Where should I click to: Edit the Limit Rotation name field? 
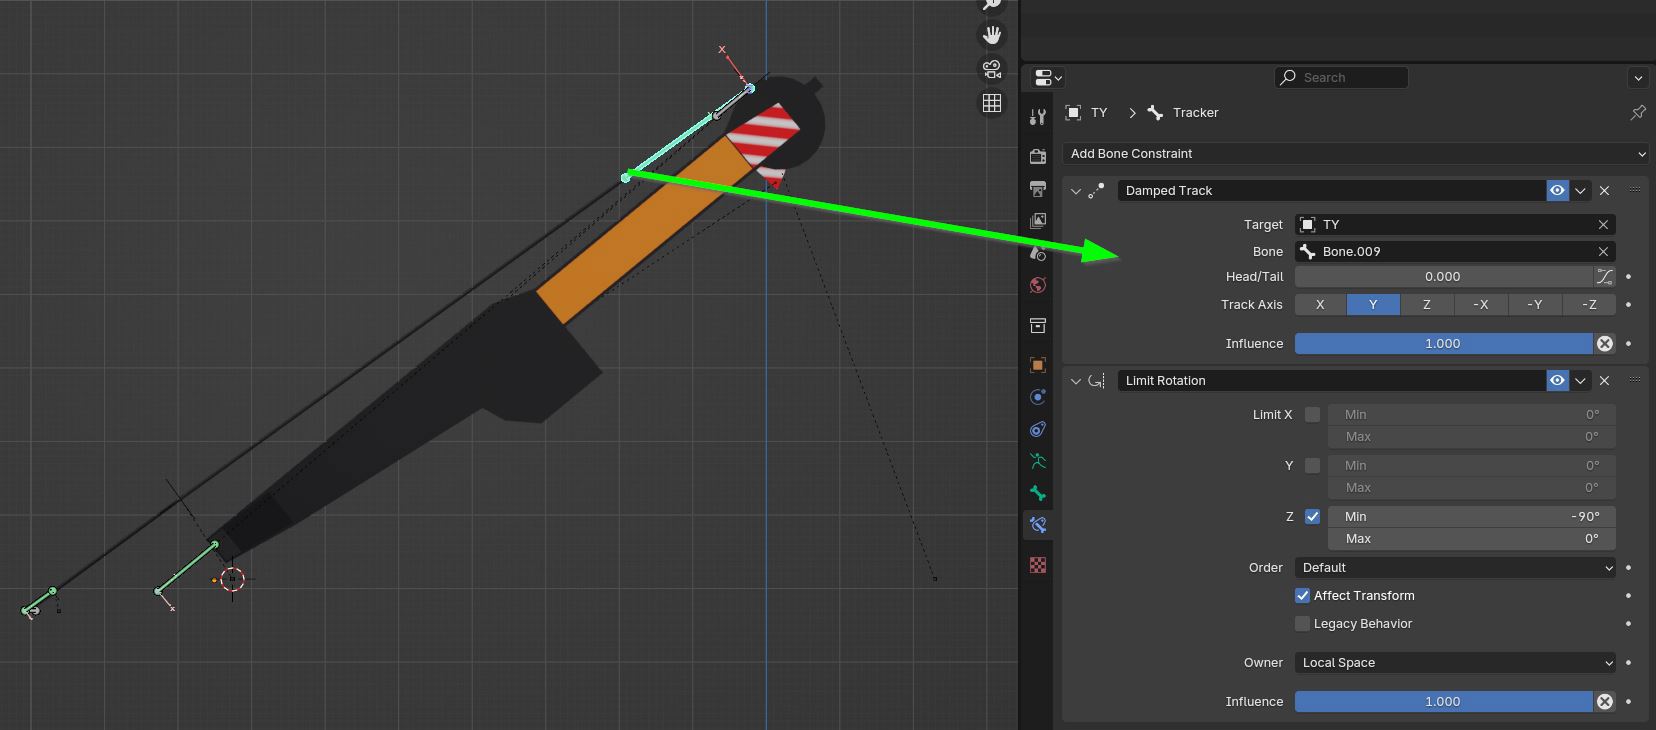1331,380
